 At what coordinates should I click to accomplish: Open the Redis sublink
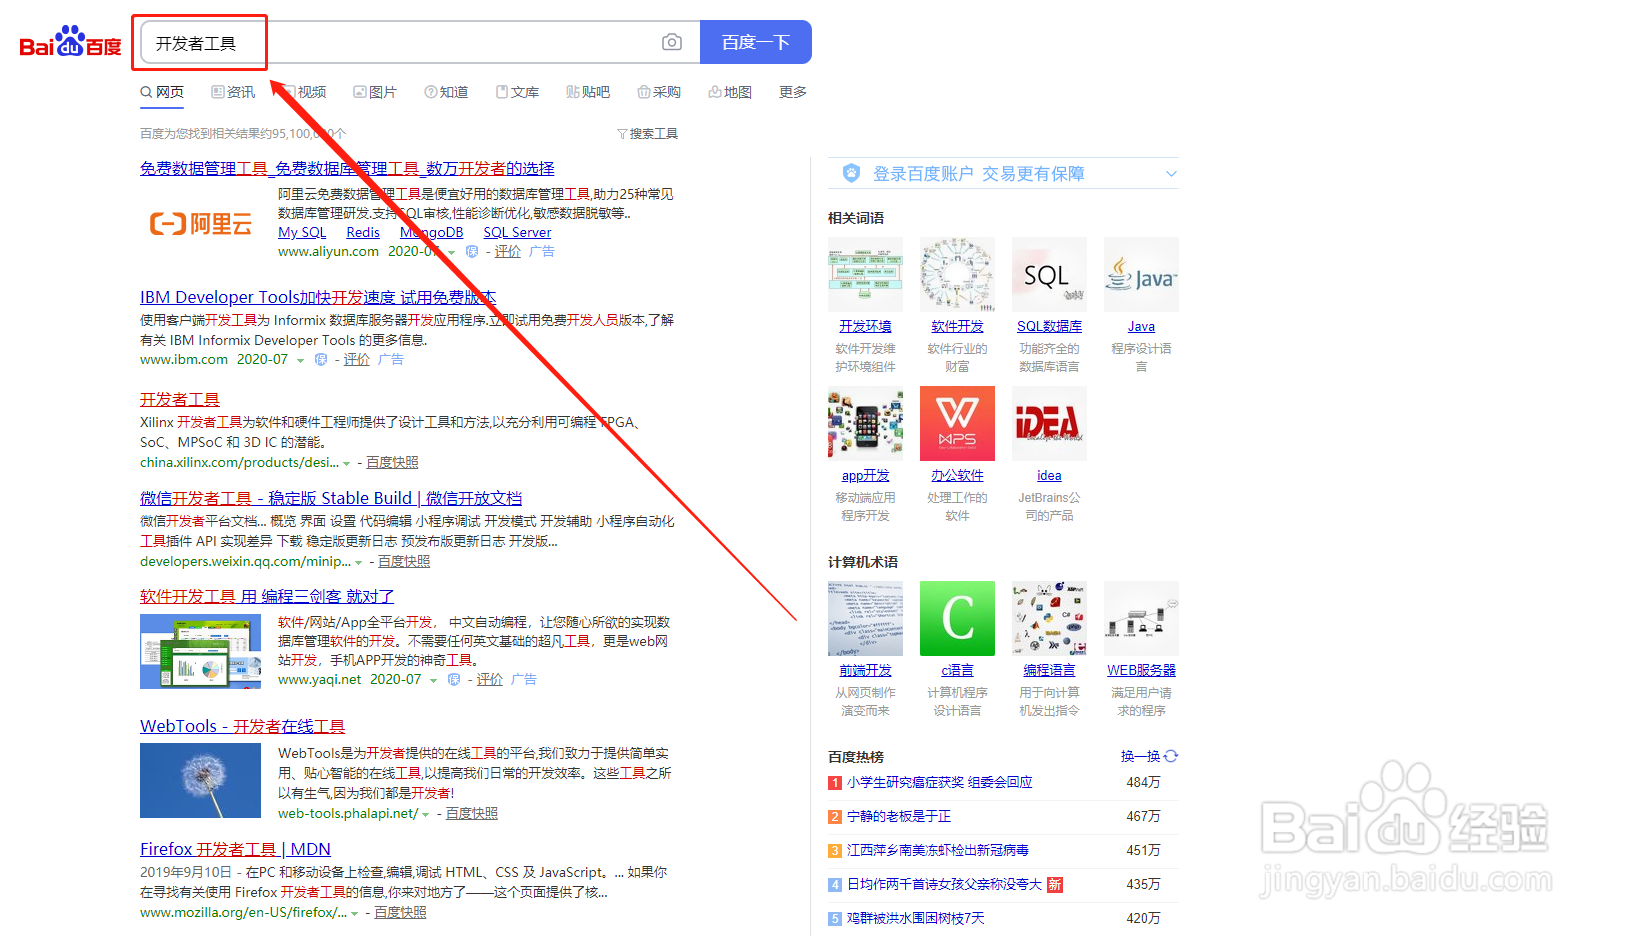click(x=363, y=232)
